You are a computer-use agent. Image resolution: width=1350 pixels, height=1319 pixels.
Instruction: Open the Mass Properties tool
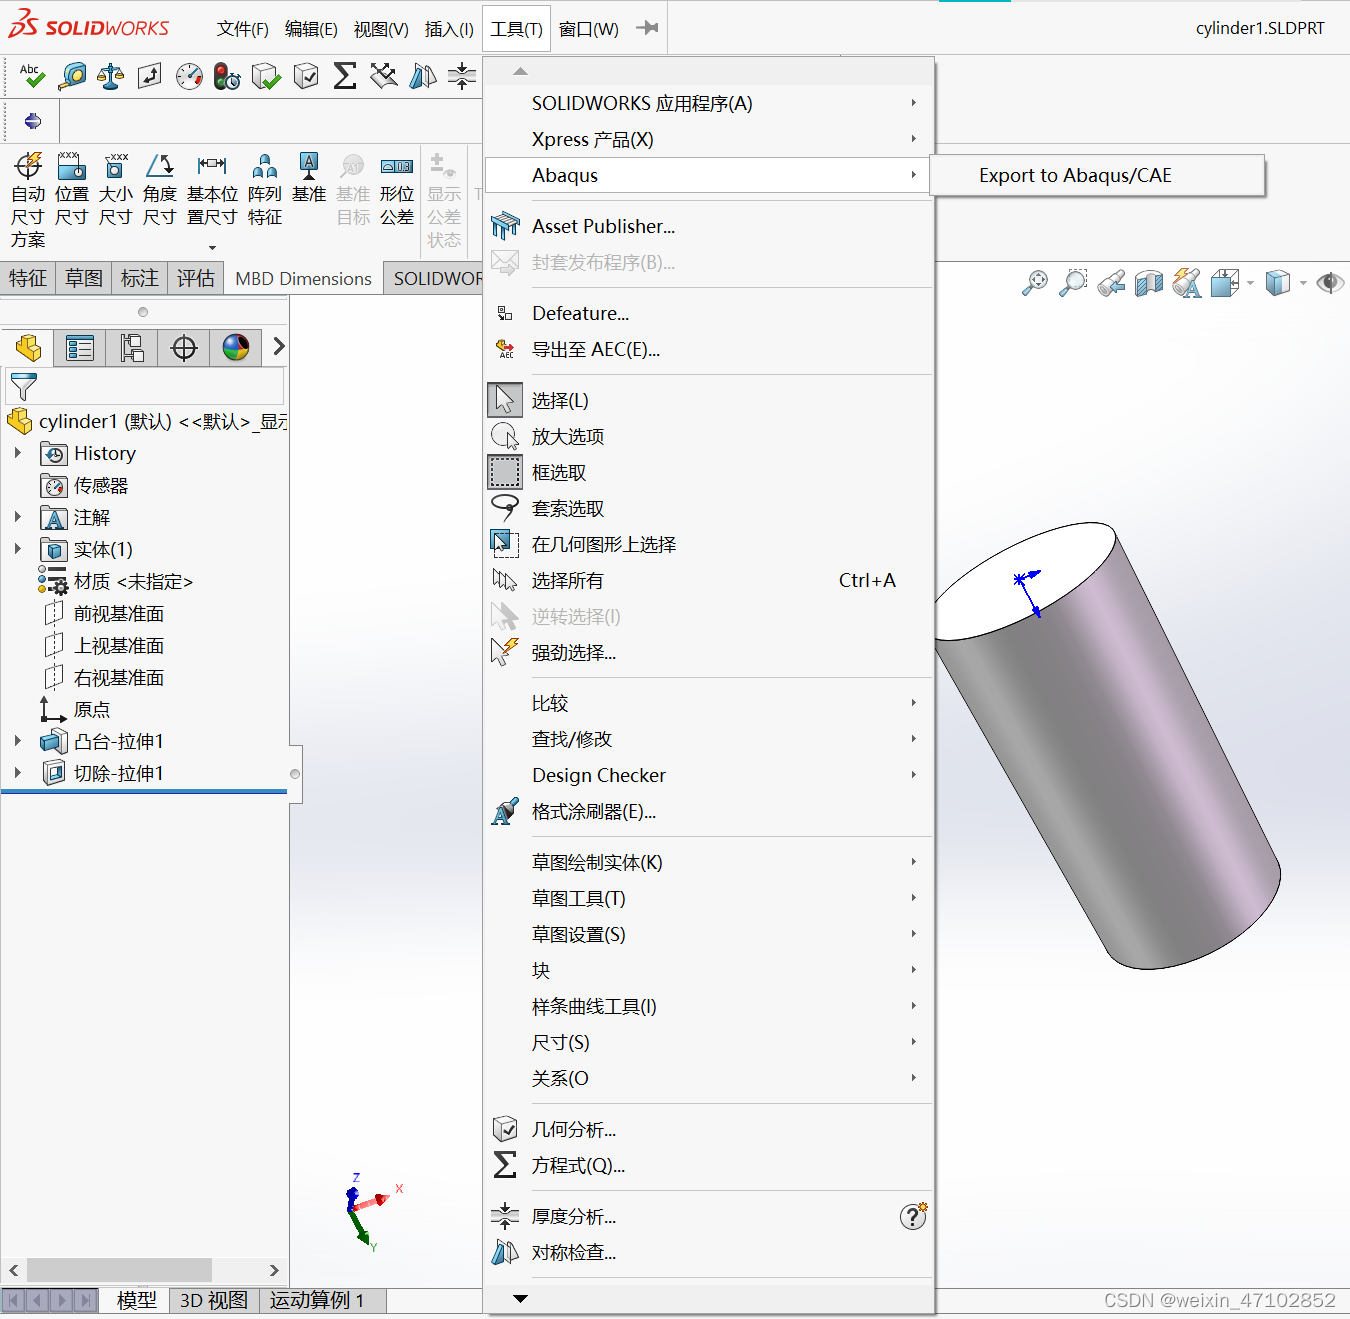(110, 76)
